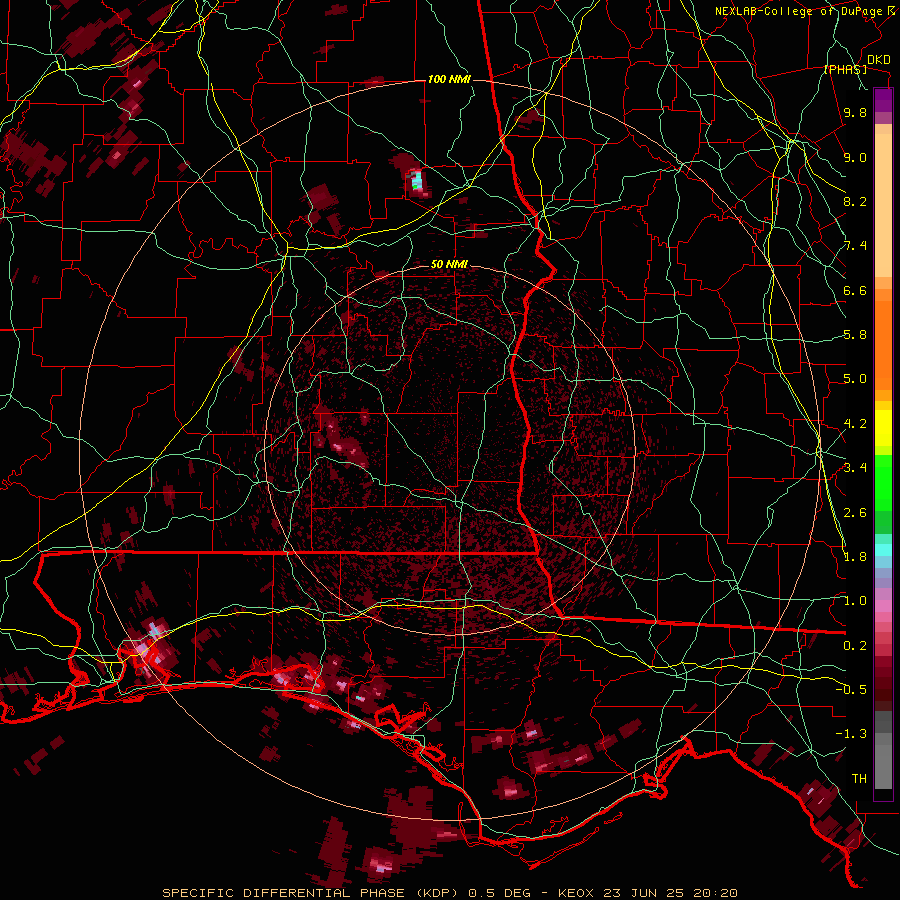This screenshot has width=900, height=900.
Task: Pick the bright green segment beside 3.4
Action: point(883,482)
